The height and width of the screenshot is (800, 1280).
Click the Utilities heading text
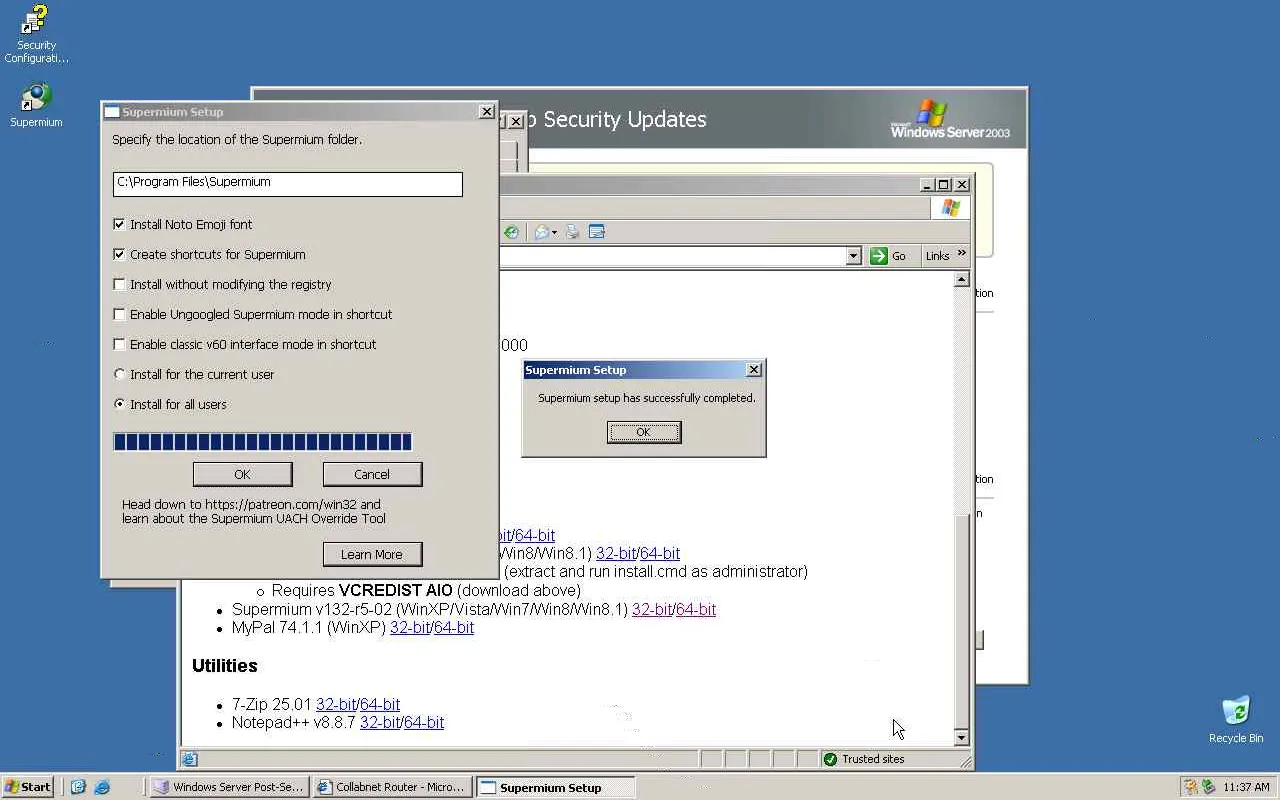click(225, 666)
